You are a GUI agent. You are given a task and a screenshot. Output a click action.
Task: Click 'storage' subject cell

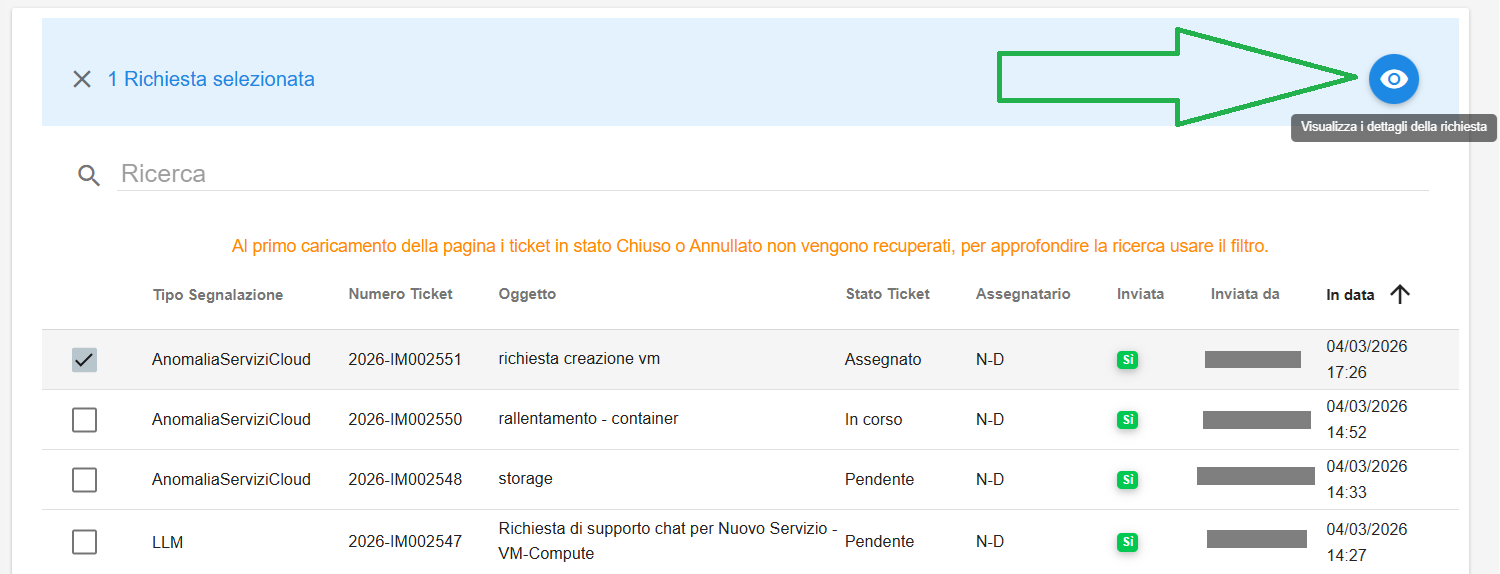pos(525,478)
